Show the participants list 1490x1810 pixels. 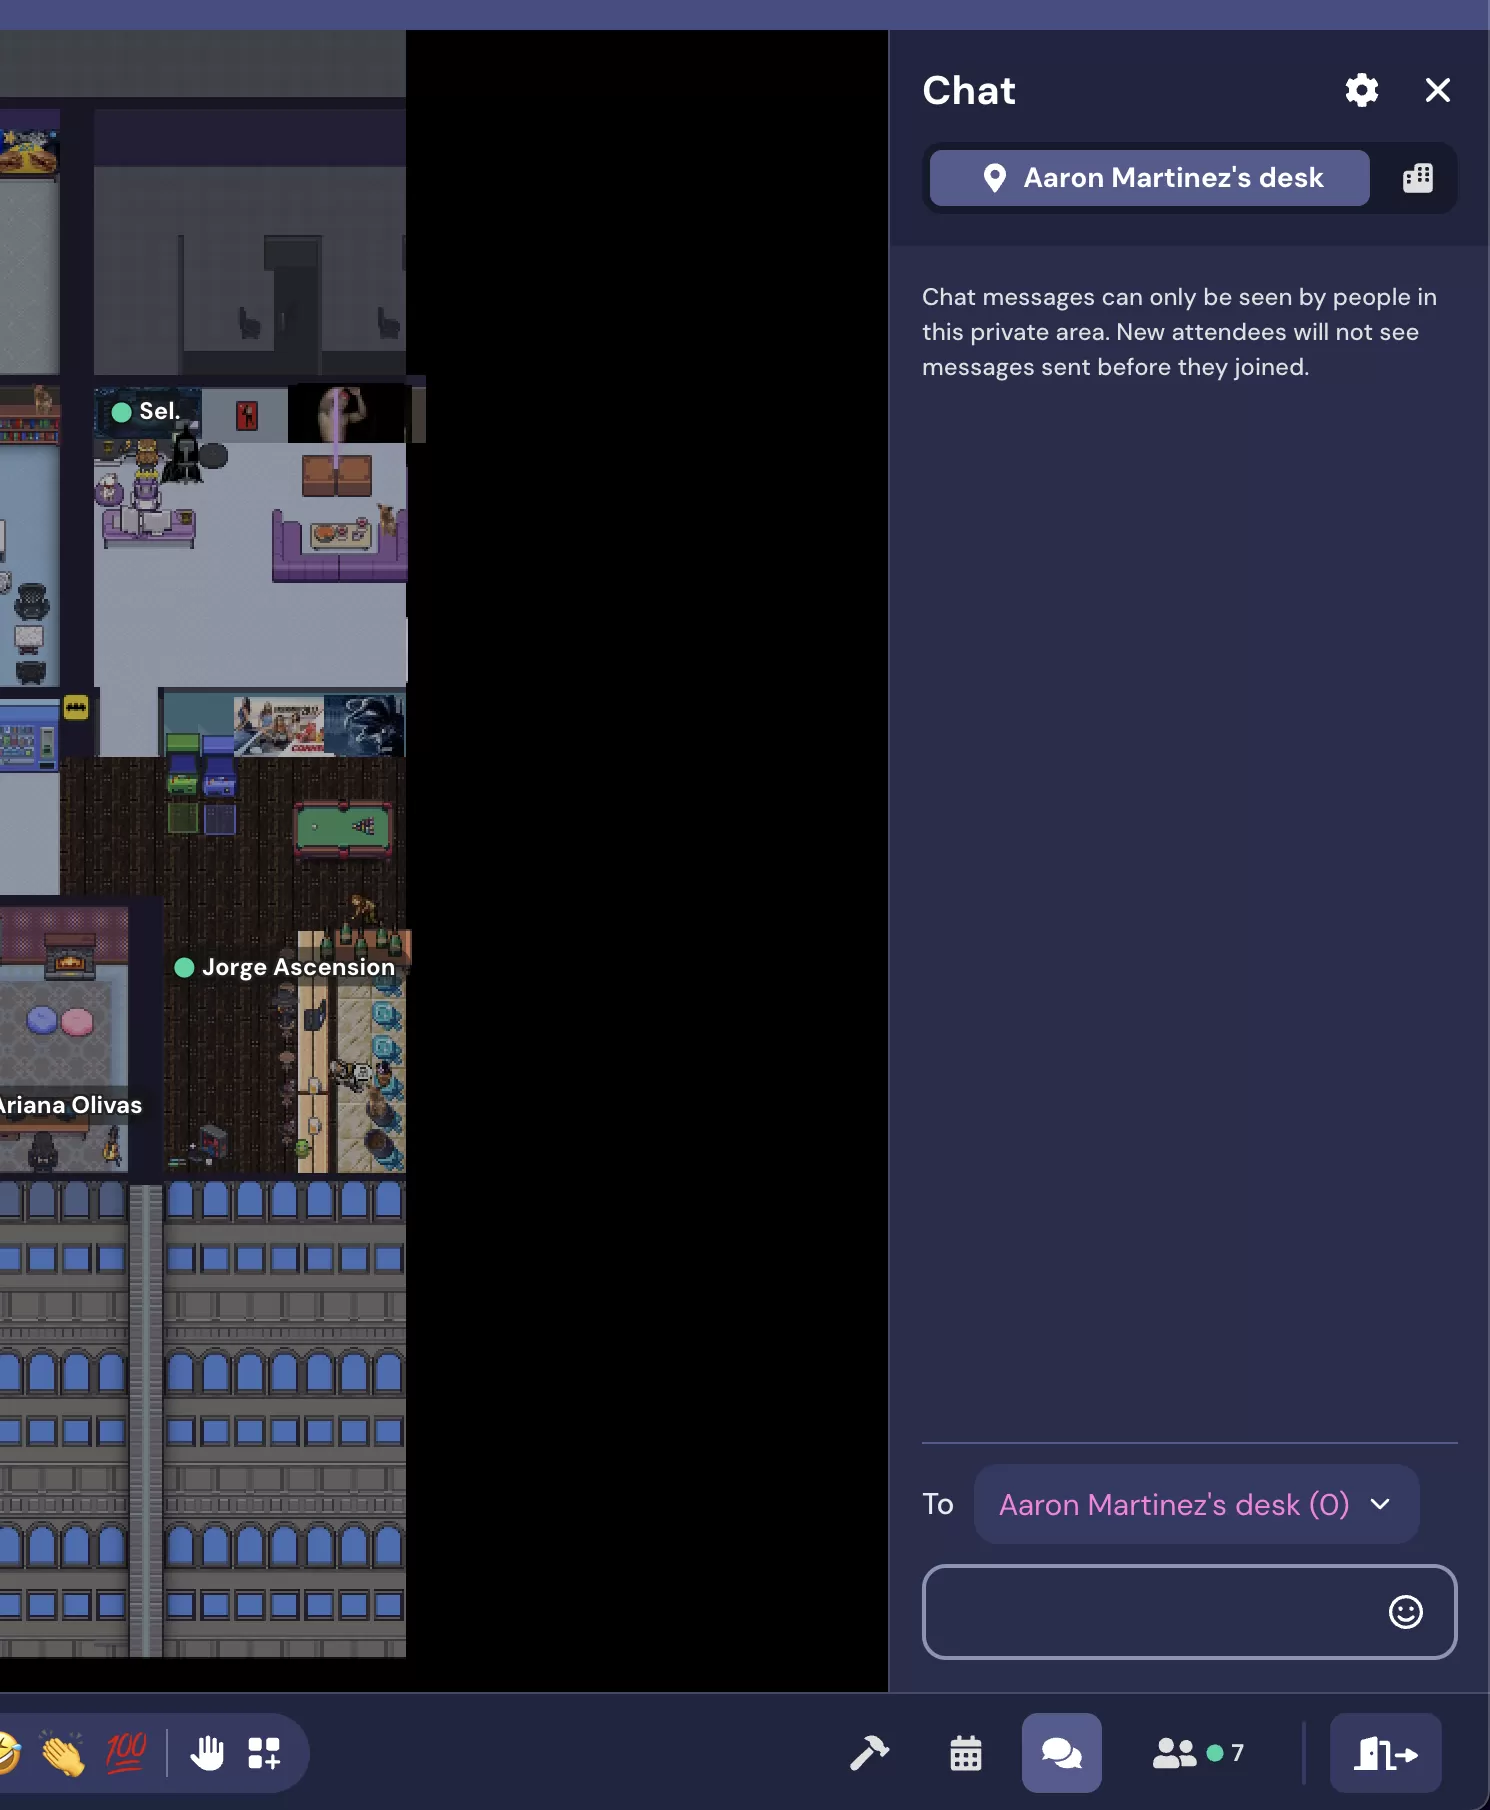point(1197,1753)
